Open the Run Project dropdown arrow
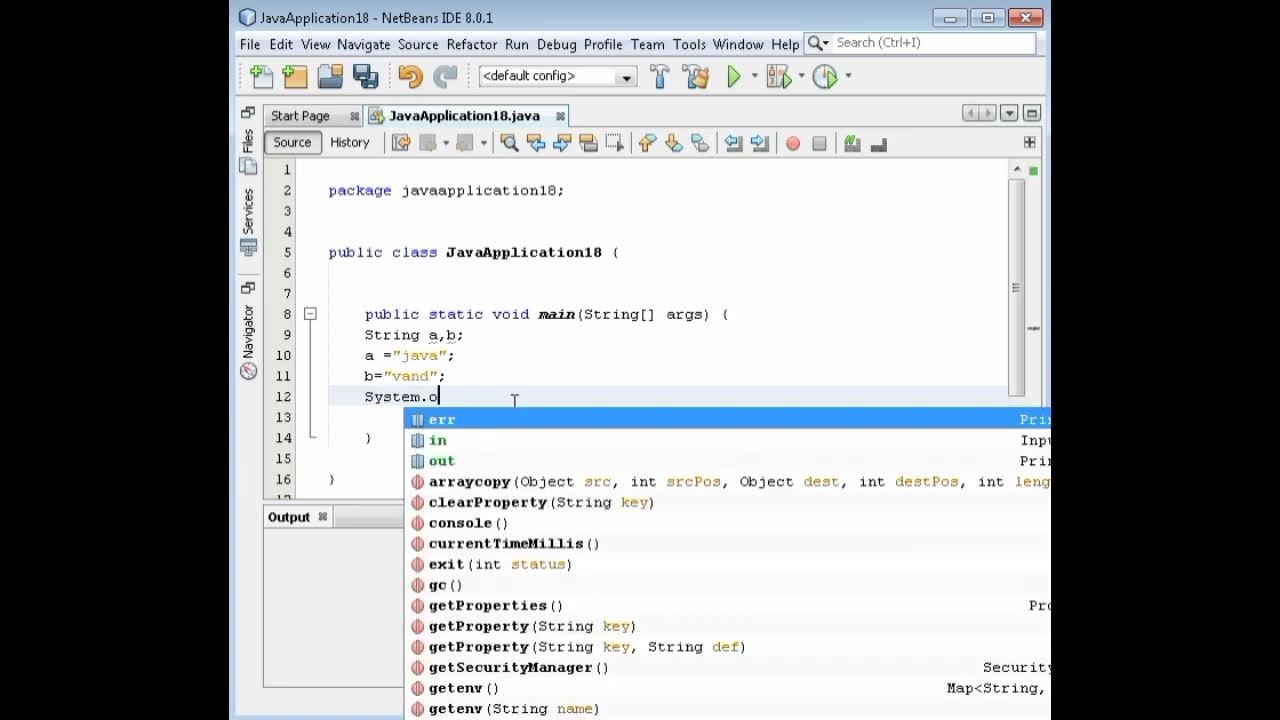The image size is (1280, 720). 753,76
